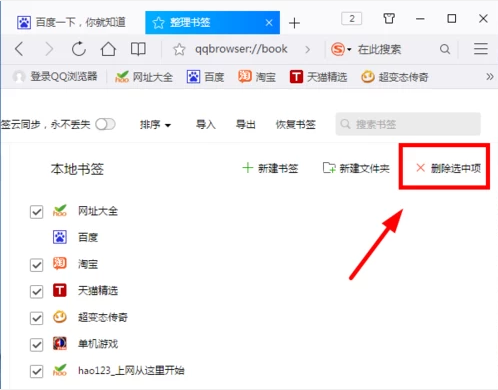Click 登录QQ浏览器 in bookmarks bar
498x390 pixels.
[55, 77]
